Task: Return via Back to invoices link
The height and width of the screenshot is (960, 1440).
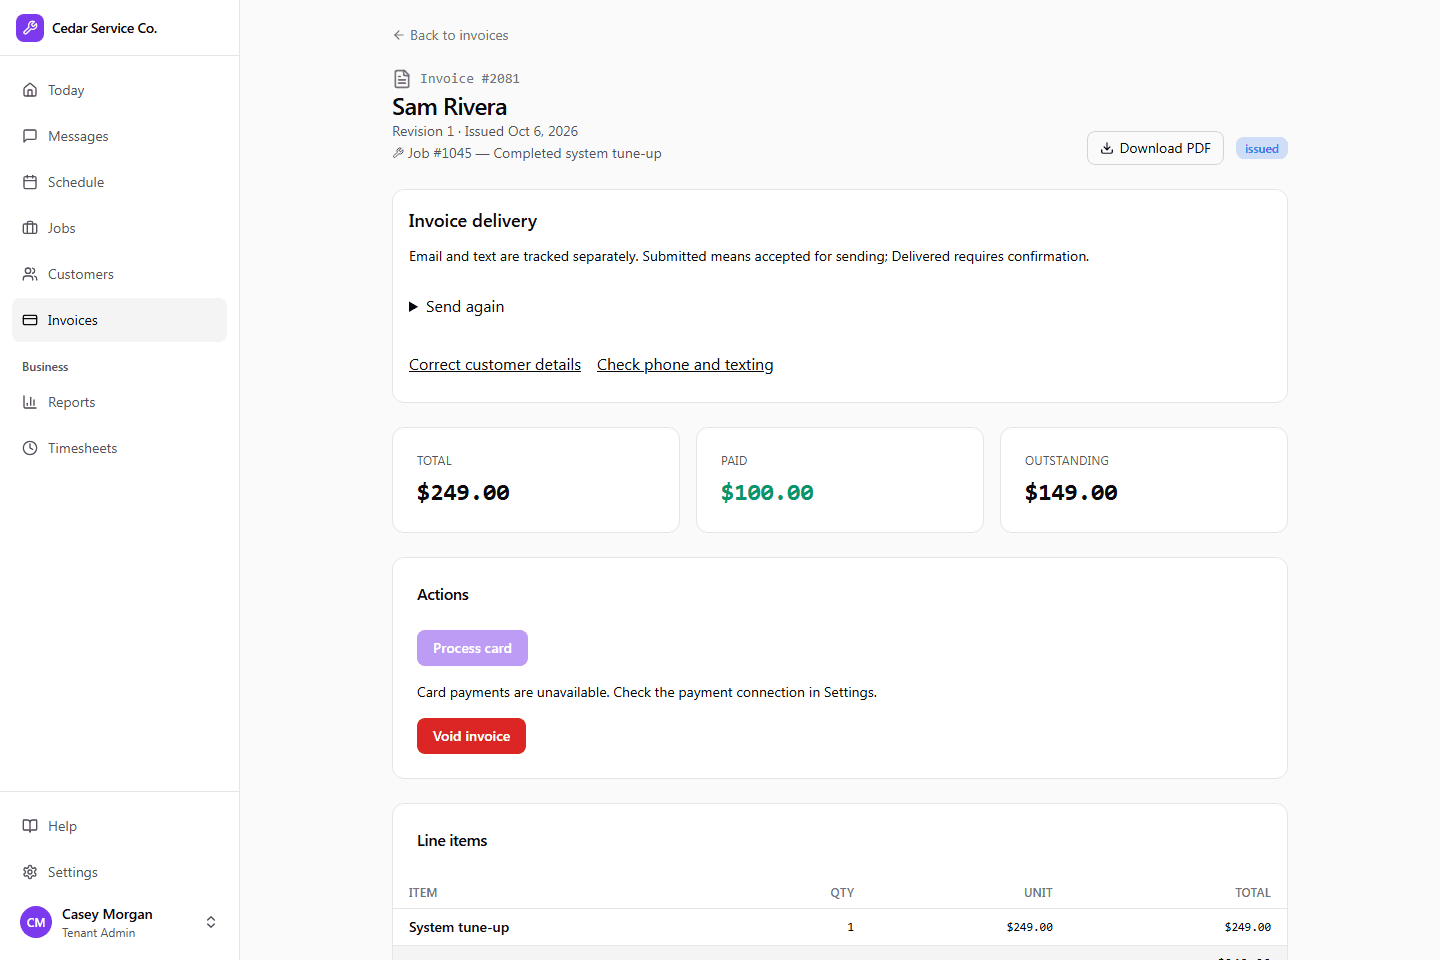Action: [x=450, y=35]
